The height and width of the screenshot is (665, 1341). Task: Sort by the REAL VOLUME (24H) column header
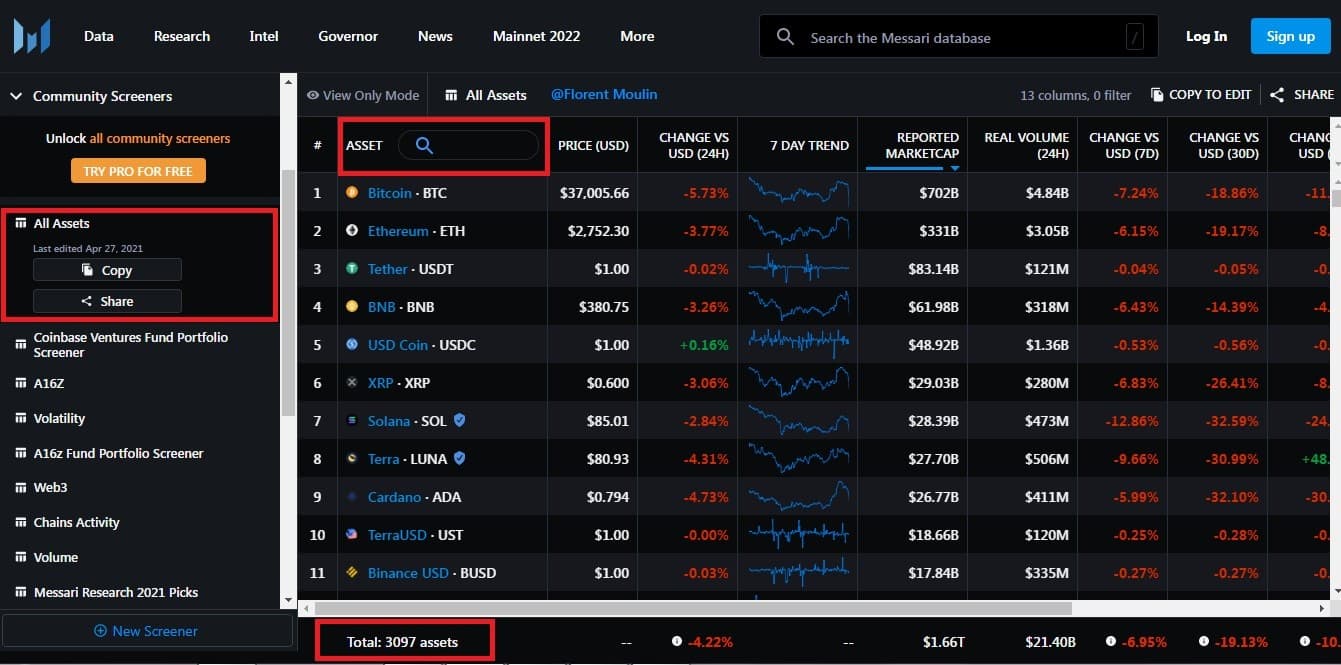[x=1026, y=145]
